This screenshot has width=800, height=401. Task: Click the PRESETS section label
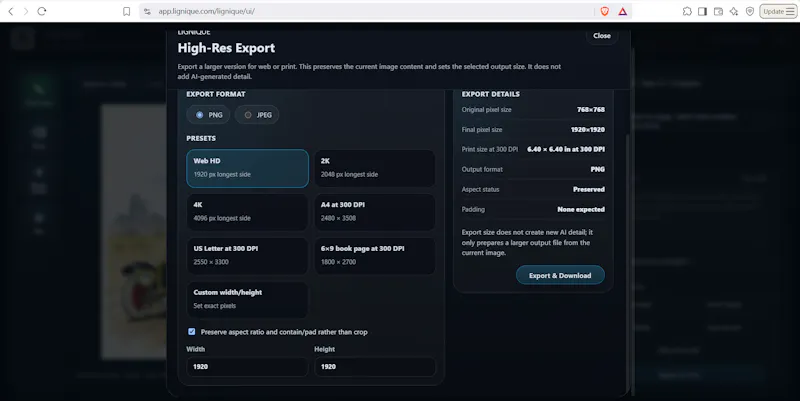(x=201, y=138)
